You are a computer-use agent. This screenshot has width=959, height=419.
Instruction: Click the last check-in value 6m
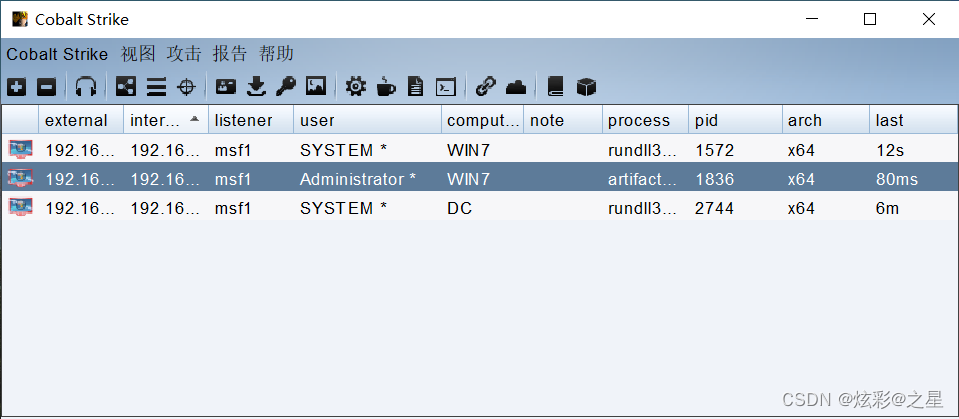[887, 208]
